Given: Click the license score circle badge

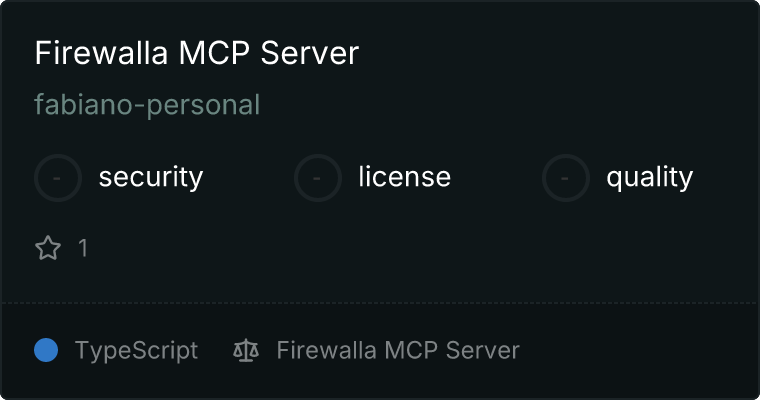Looking at the screenshot, I should coord(317,178).
